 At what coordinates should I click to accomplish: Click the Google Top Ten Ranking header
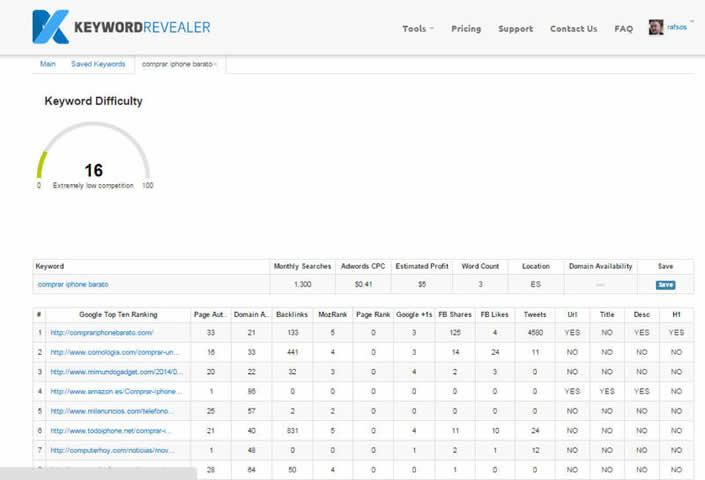[118, 315]
